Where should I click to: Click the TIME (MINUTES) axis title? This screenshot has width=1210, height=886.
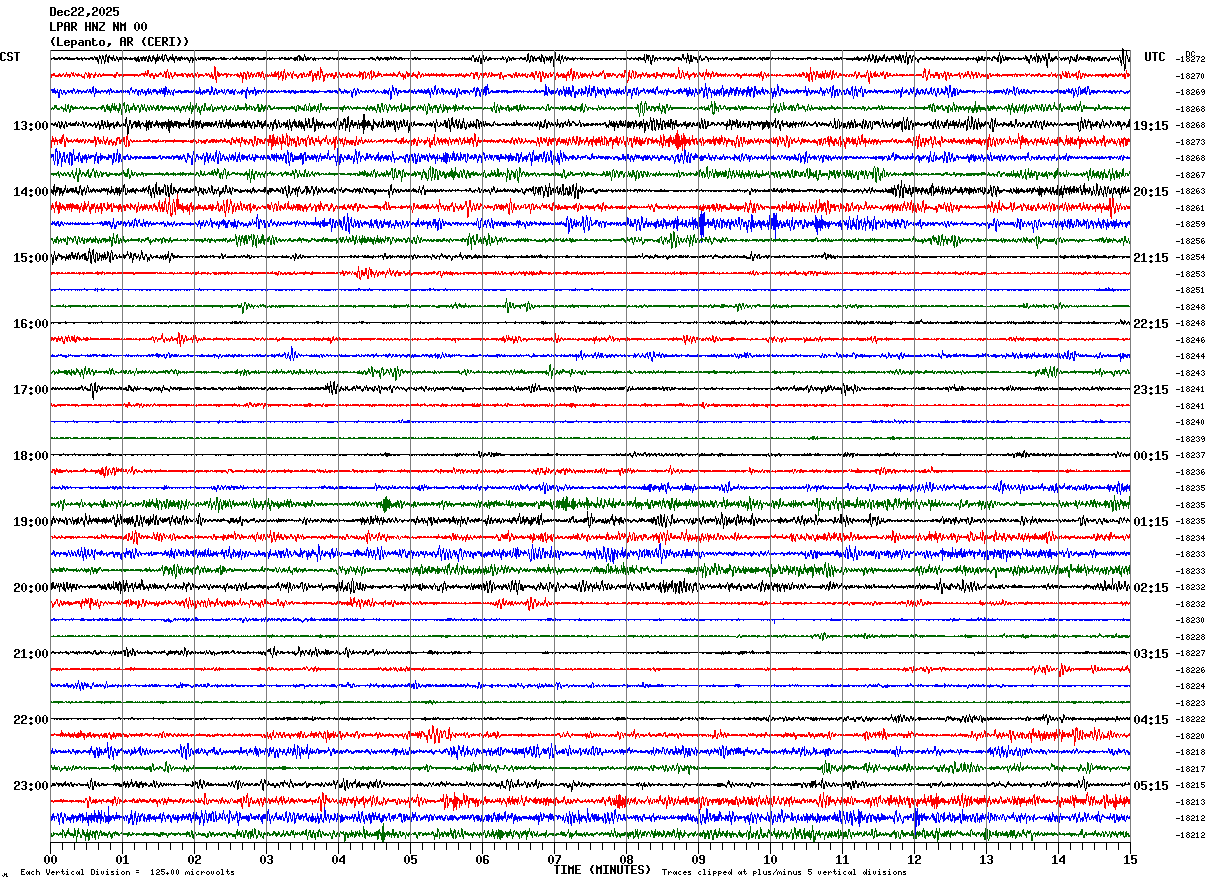coord(602,870)
